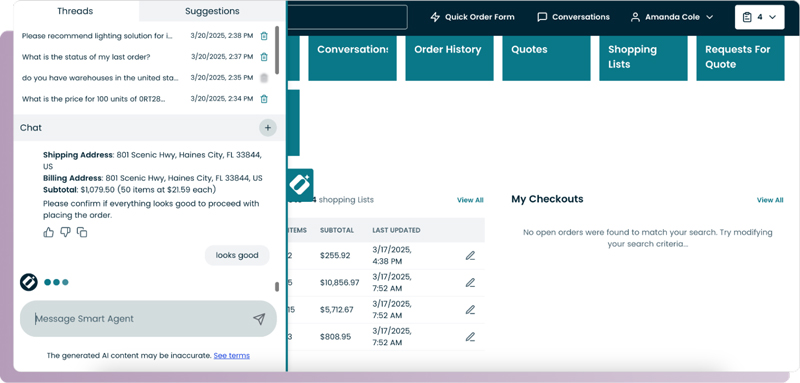
Task: Click the Chat section header label
Action: 31,127
